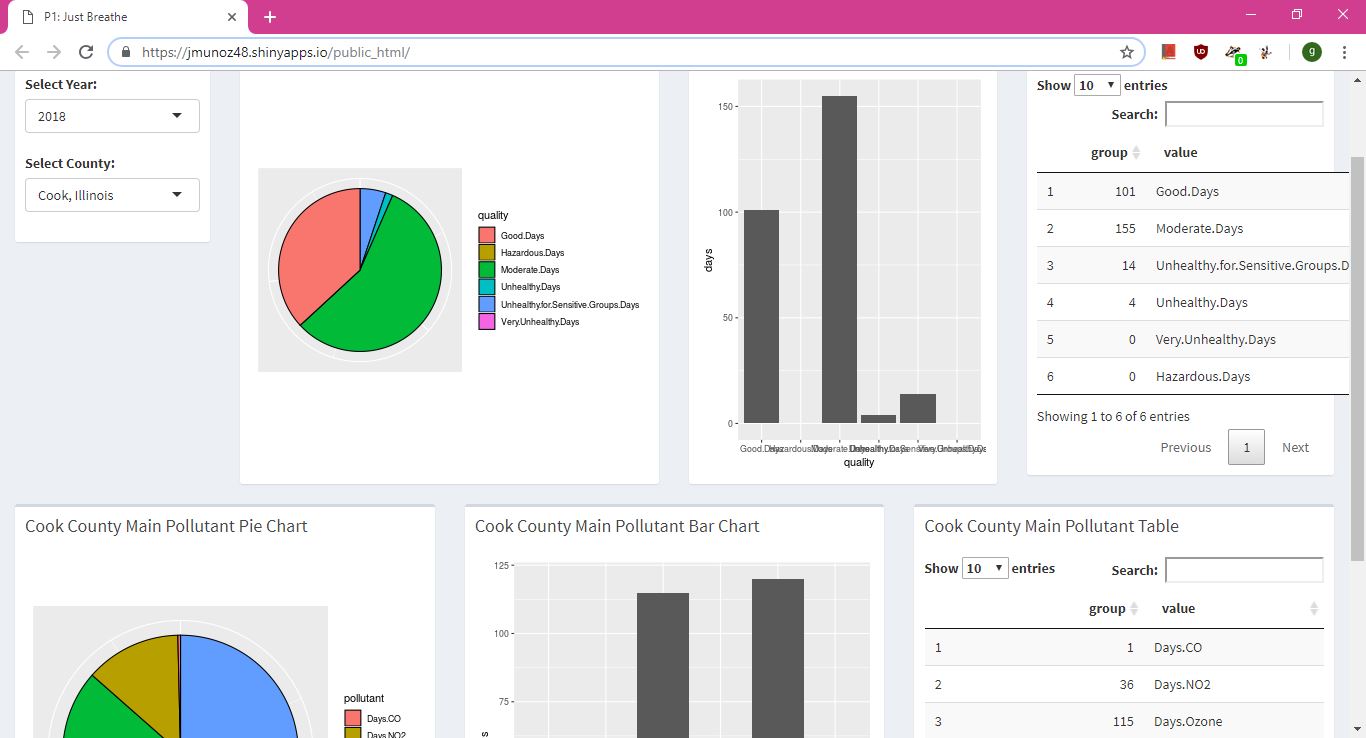Reload the current page
Image resolution: width=1366 pixels, height=738 pixels.
click(x=86, y=52)
